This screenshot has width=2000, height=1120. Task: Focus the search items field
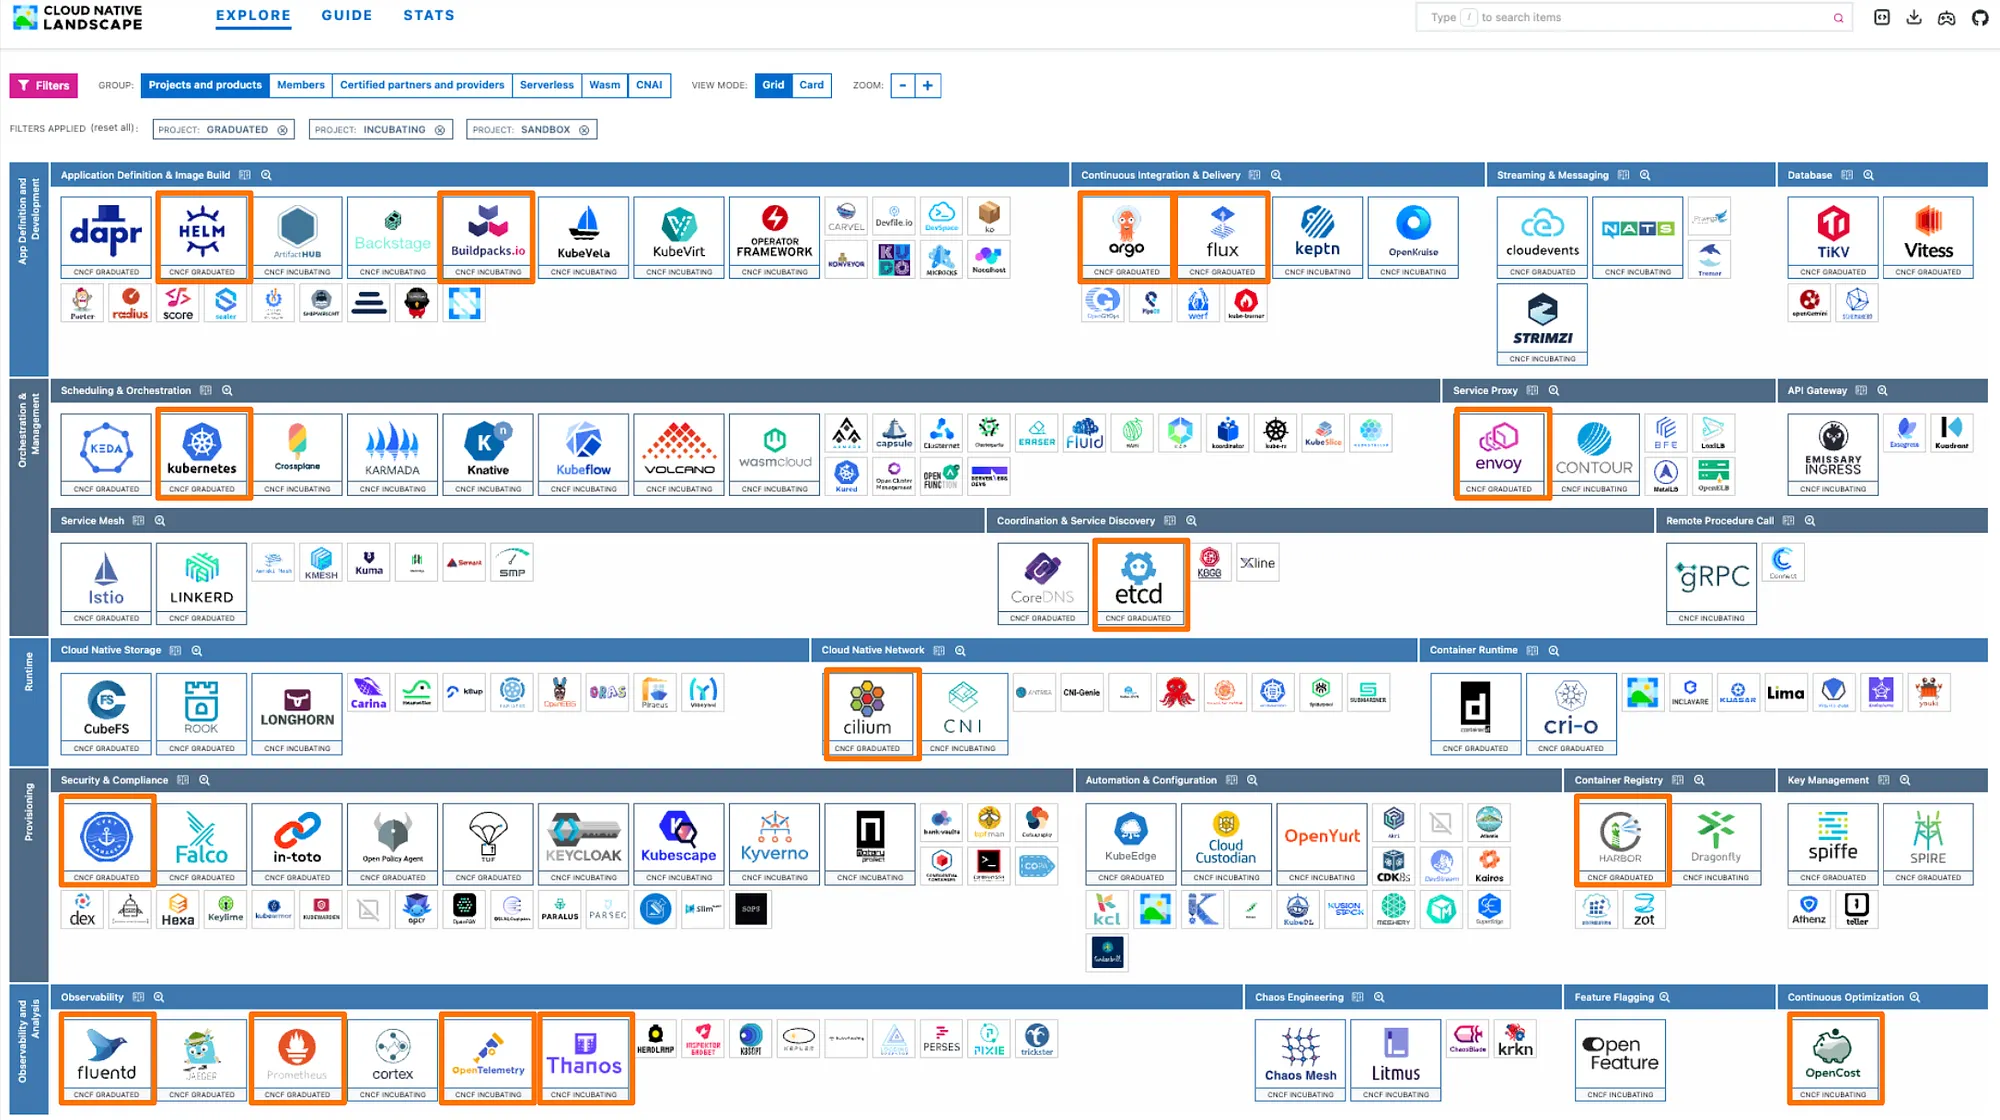point(1633,17)
